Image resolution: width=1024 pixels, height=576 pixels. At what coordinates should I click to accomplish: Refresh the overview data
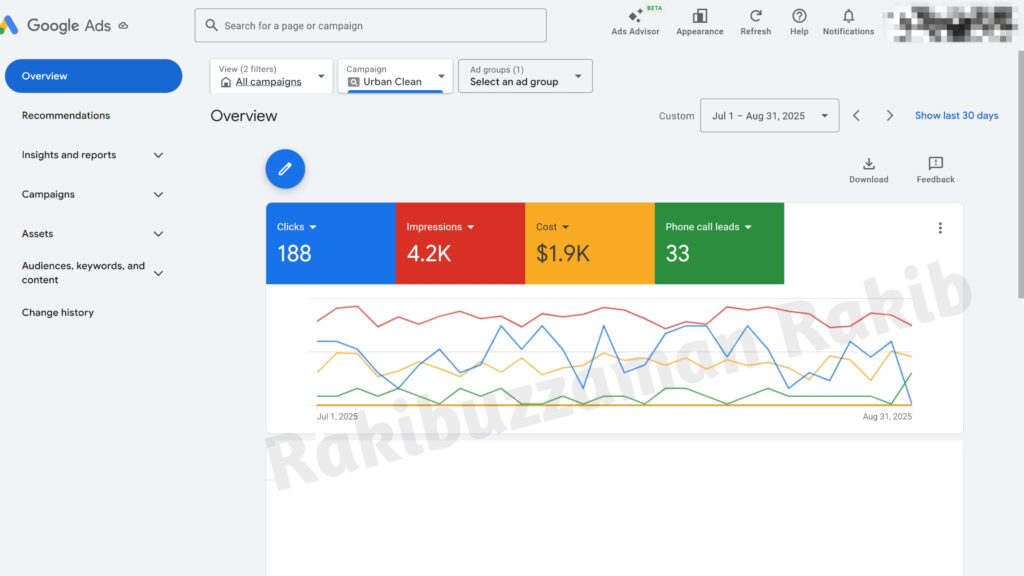(755, 22)
